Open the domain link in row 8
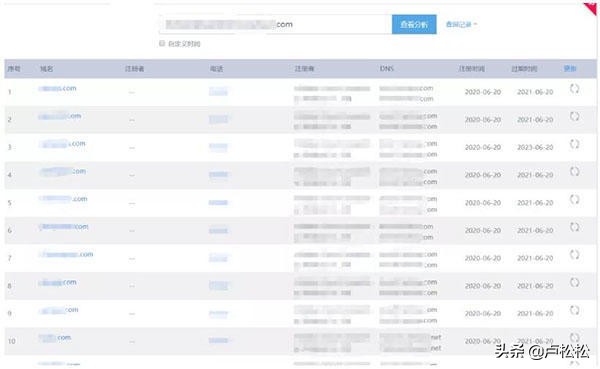Screen dimensions: 600x369 point(57,282)
